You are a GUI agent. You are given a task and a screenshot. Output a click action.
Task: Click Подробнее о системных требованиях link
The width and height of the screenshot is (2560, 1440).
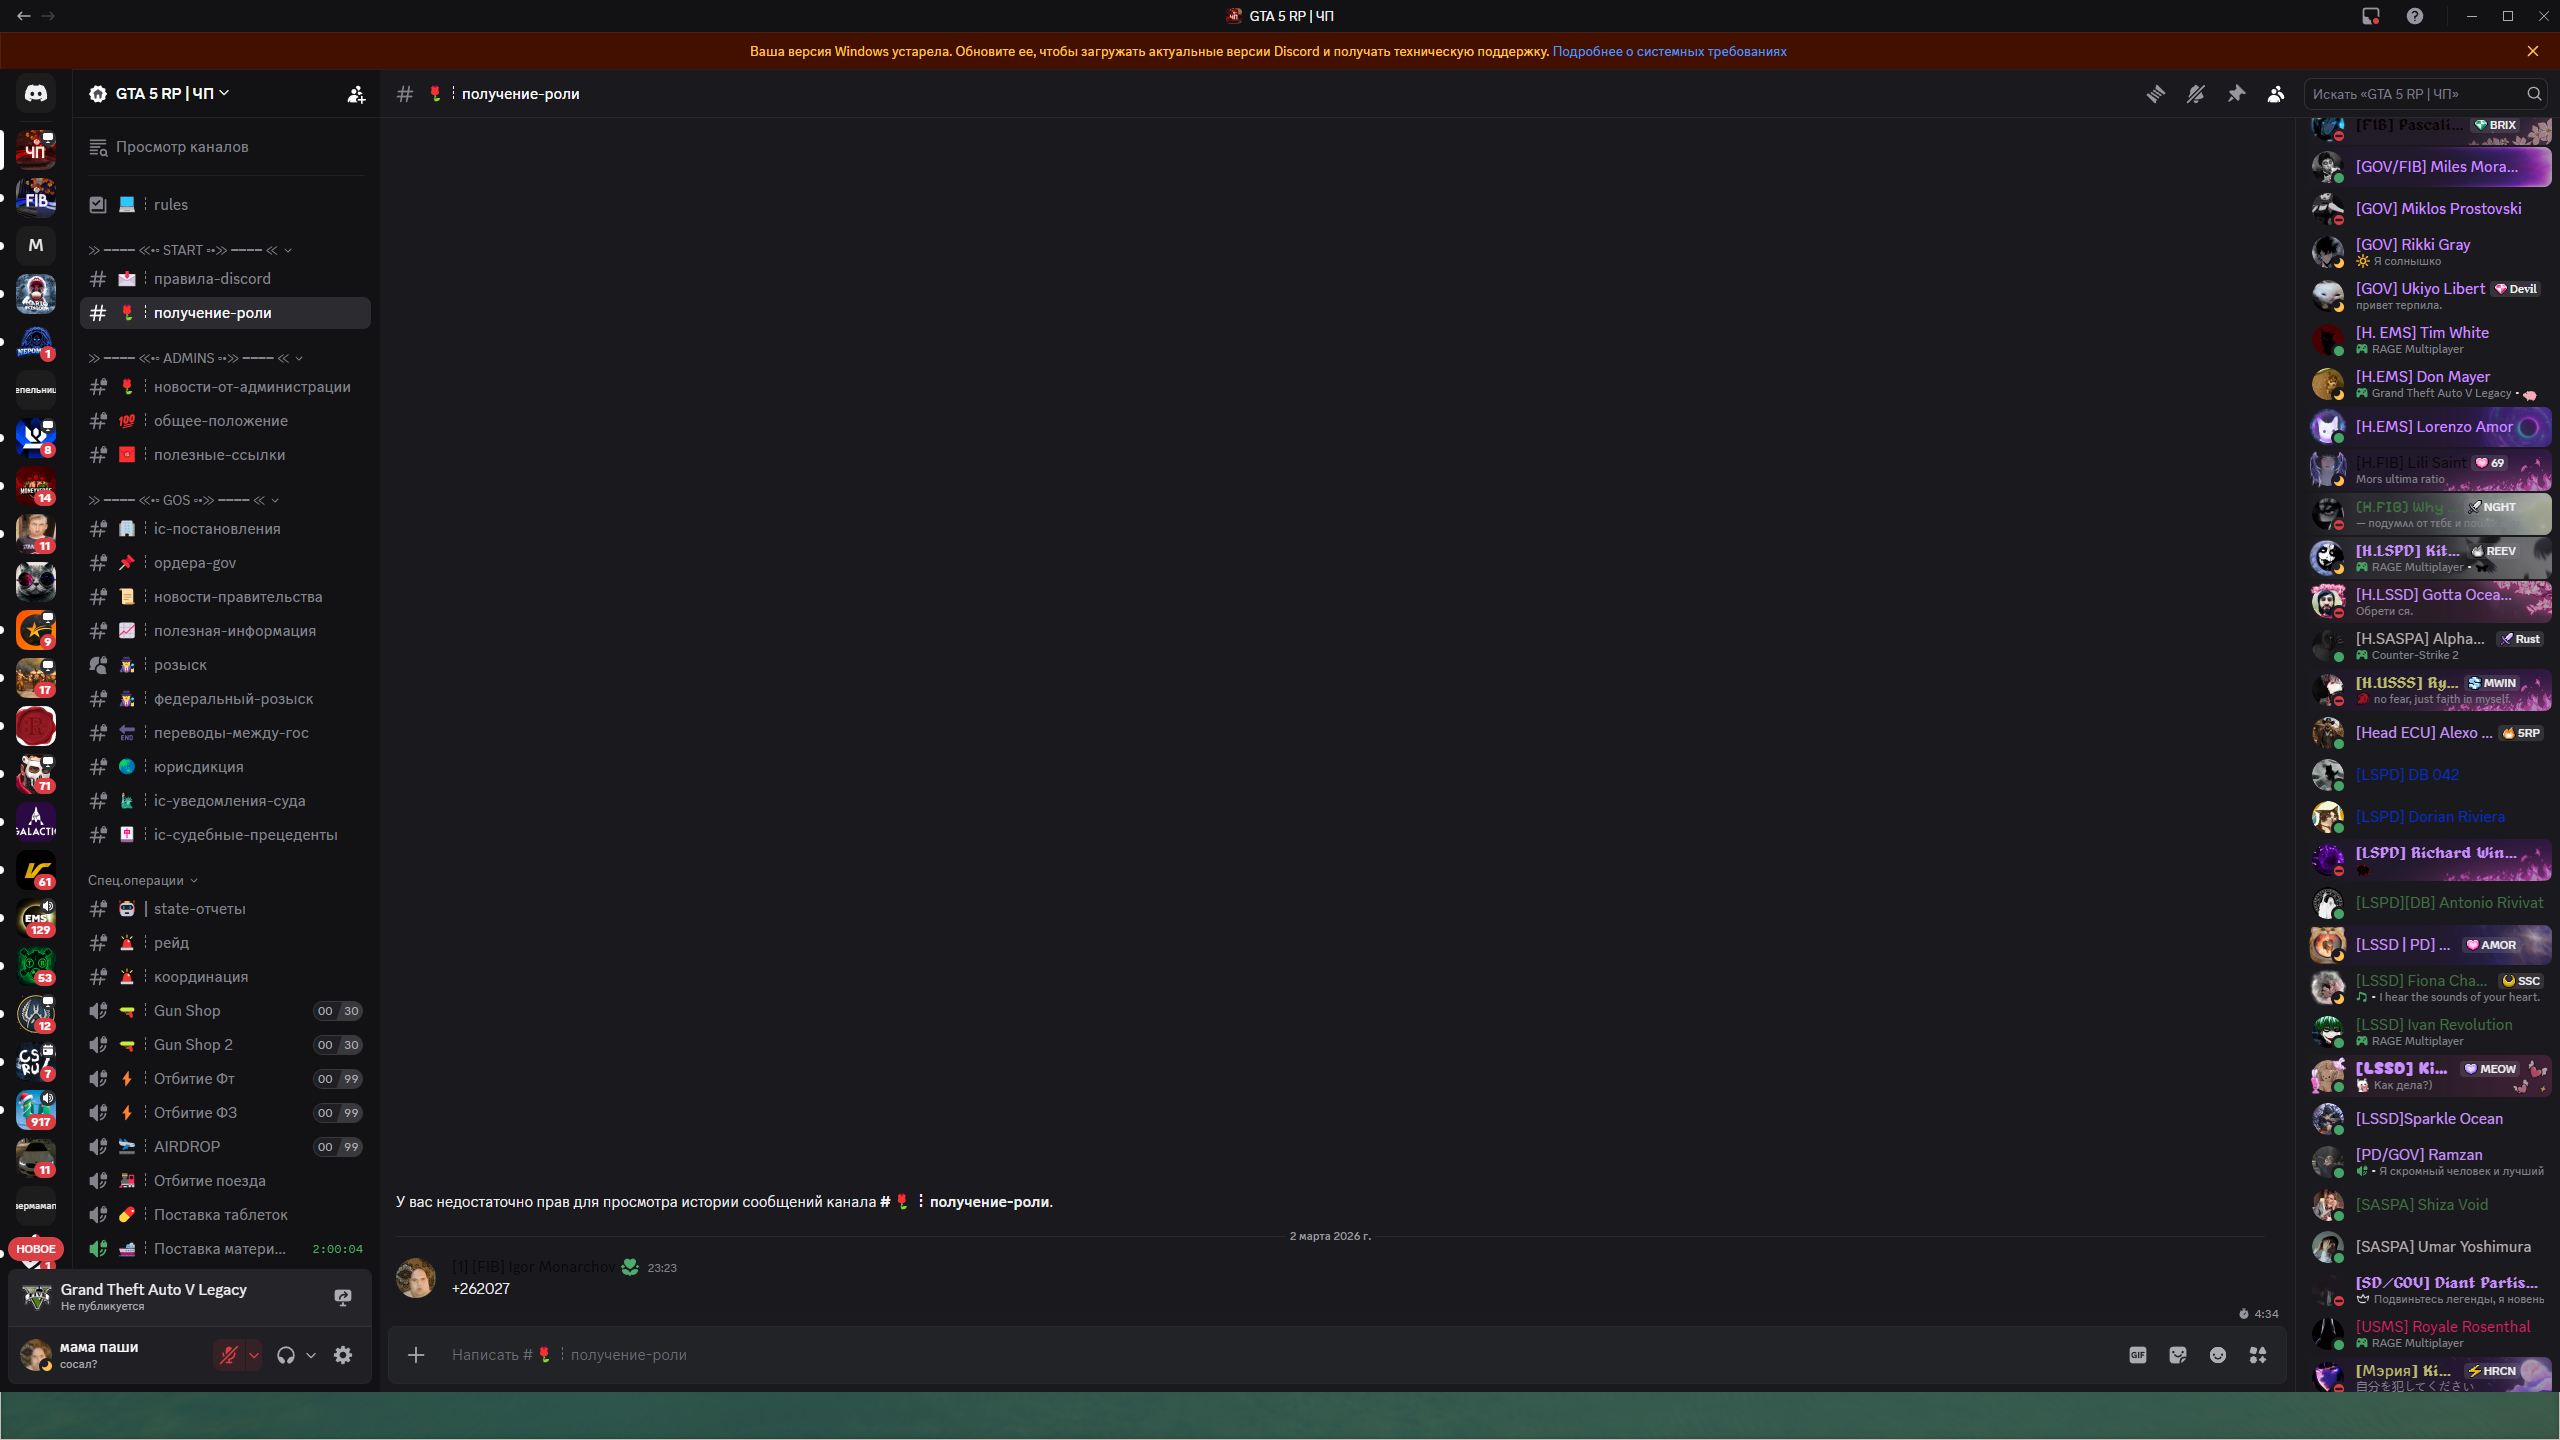(x=1669, y=51)
